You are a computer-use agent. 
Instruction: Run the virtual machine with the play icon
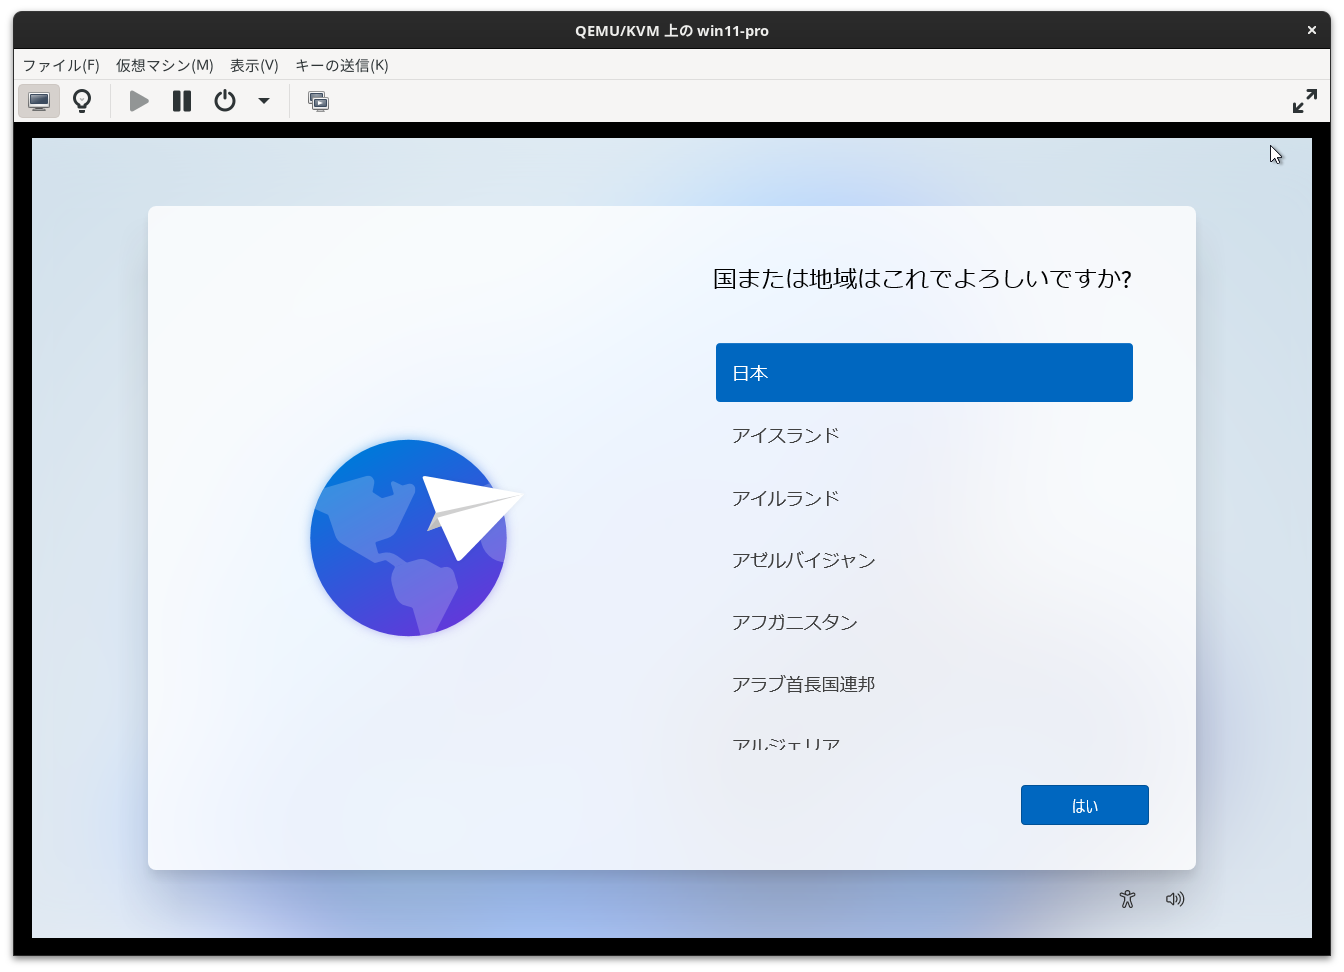click(138, 100)
